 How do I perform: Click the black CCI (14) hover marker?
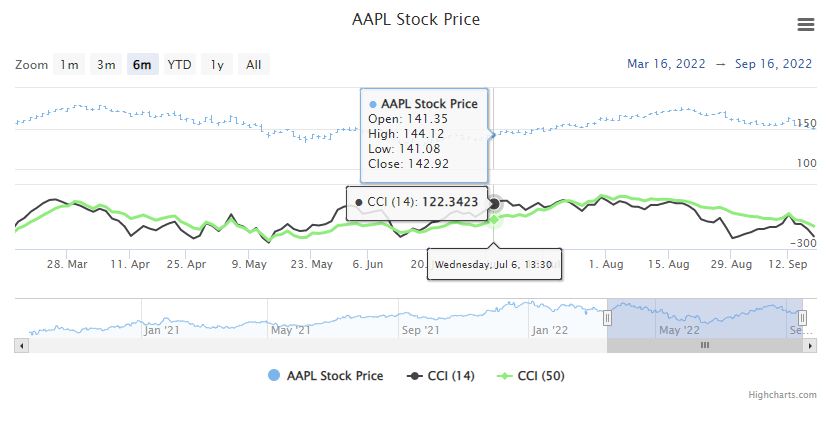494,203
